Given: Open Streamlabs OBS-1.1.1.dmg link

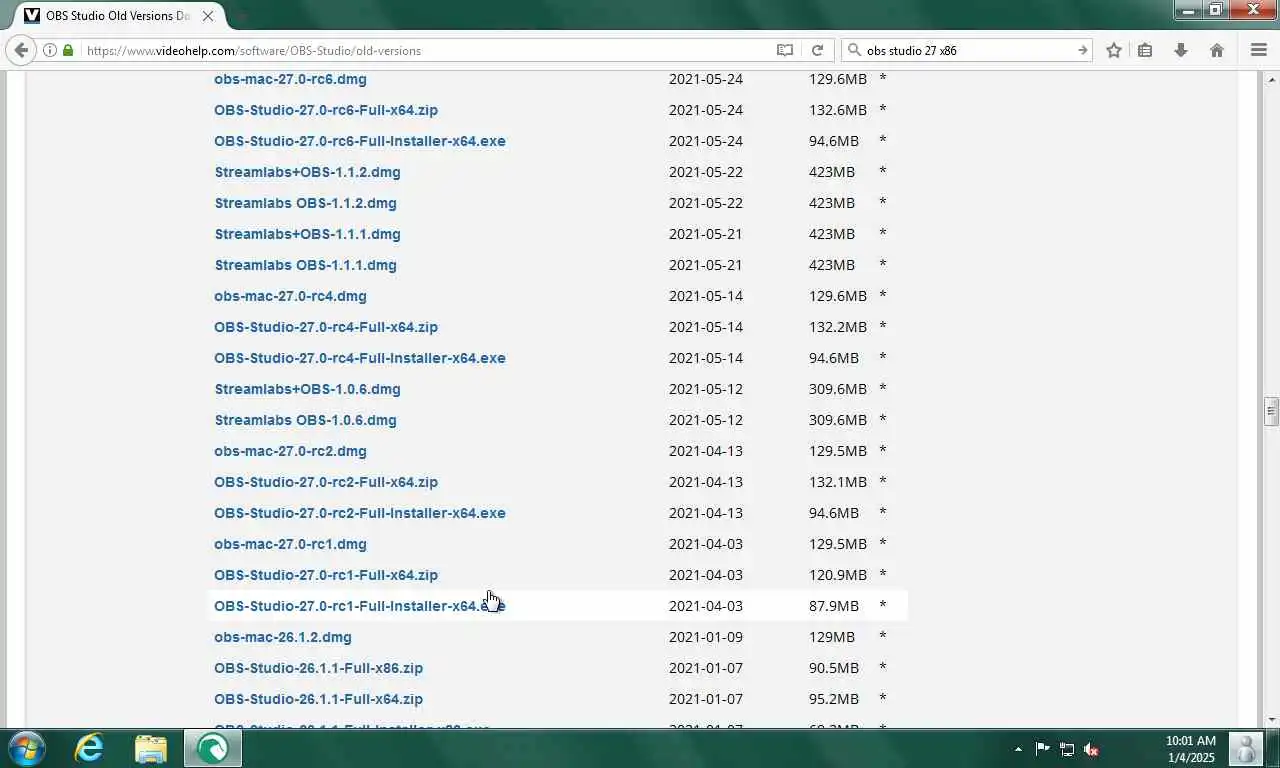Looking at the screenshot, I should point(306,265).
